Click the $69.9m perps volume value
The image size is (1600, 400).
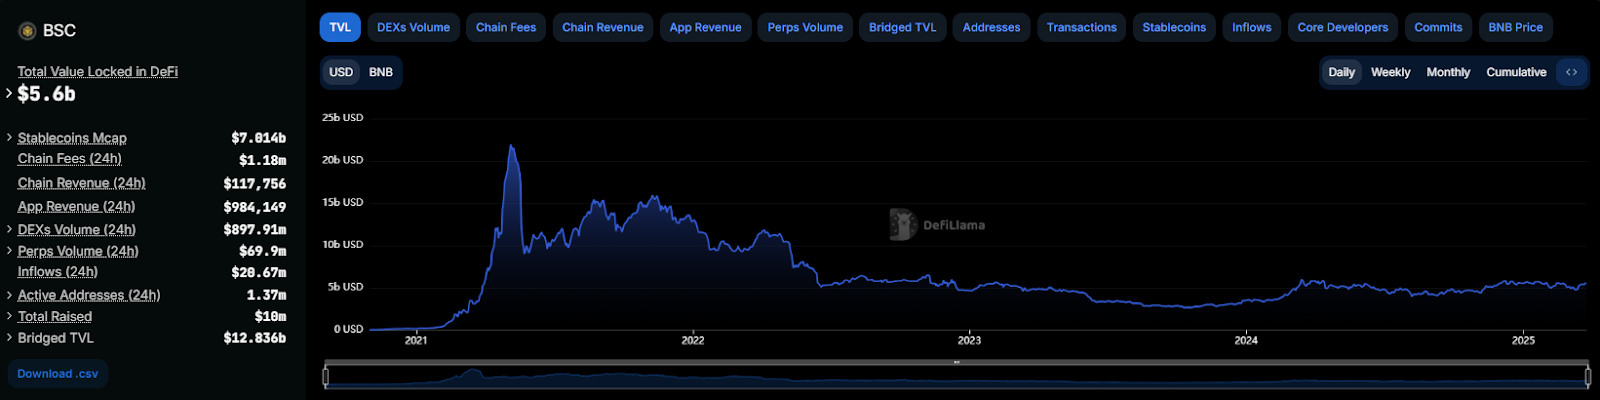(x=262, y=251)
